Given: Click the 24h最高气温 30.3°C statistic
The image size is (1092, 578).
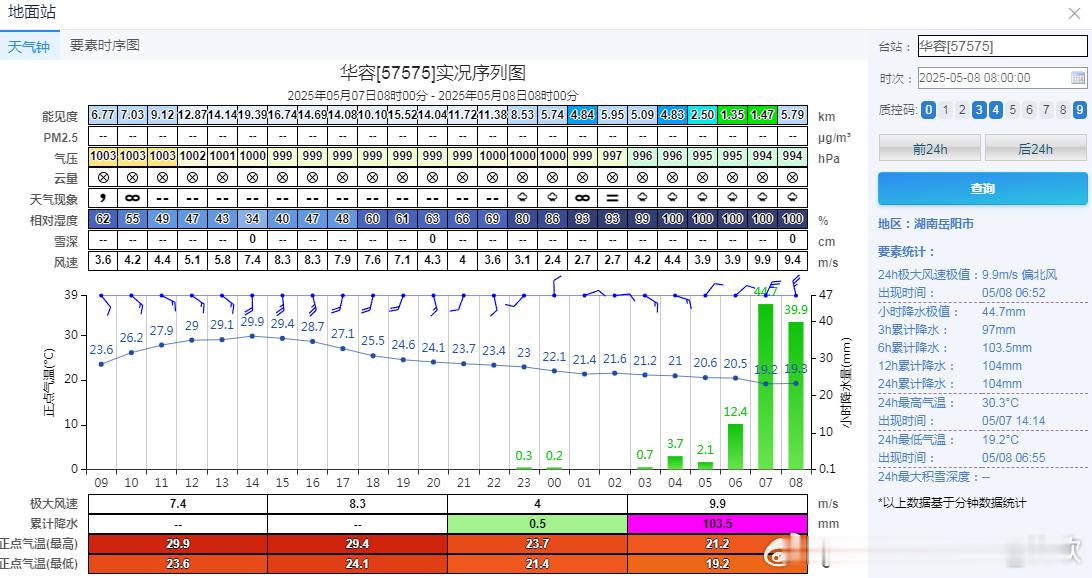Looking at the screenshot, I should [948, 403].
